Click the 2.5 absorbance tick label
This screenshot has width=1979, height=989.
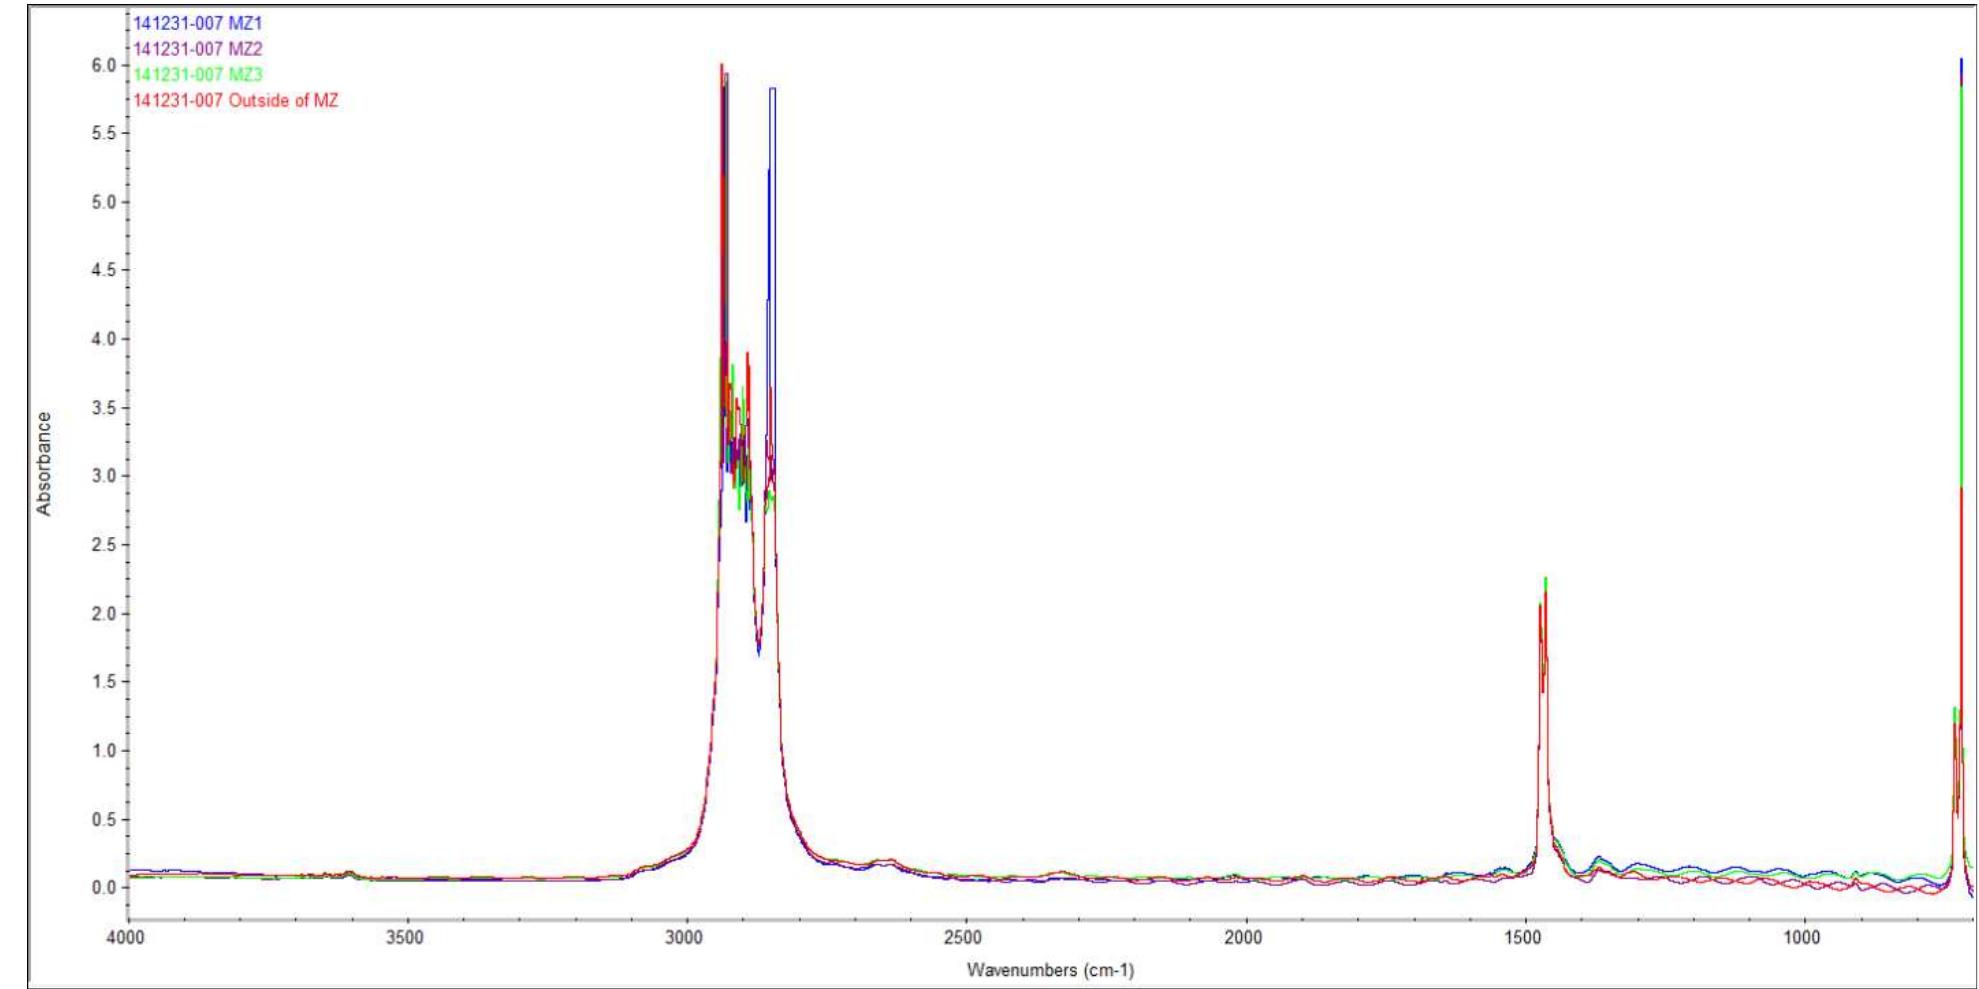(104, 545)
